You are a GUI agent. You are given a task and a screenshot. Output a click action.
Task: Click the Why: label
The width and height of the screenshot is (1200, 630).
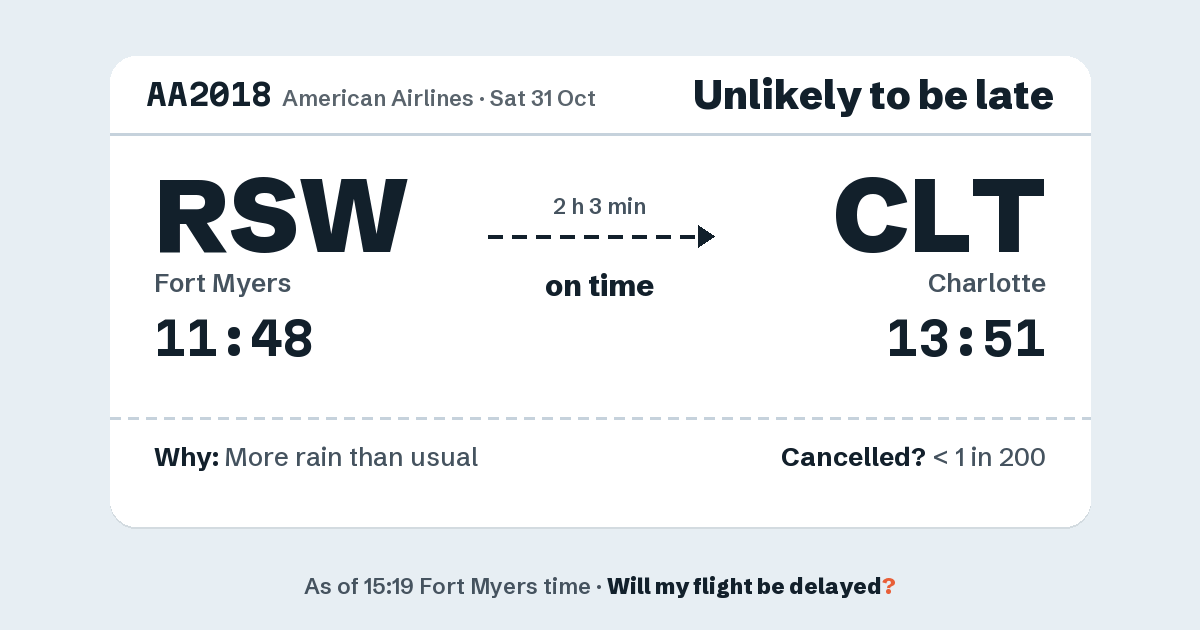coord(187,458)
